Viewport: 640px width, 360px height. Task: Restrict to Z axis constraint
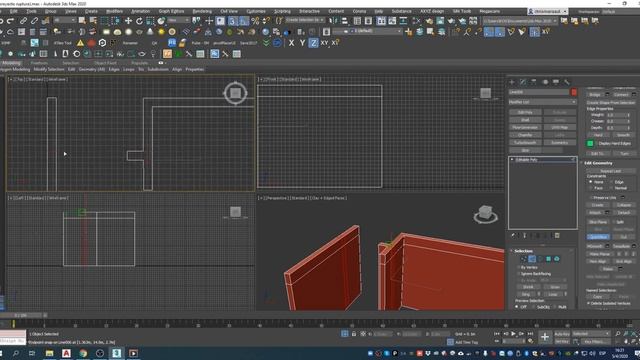point(313,42)
